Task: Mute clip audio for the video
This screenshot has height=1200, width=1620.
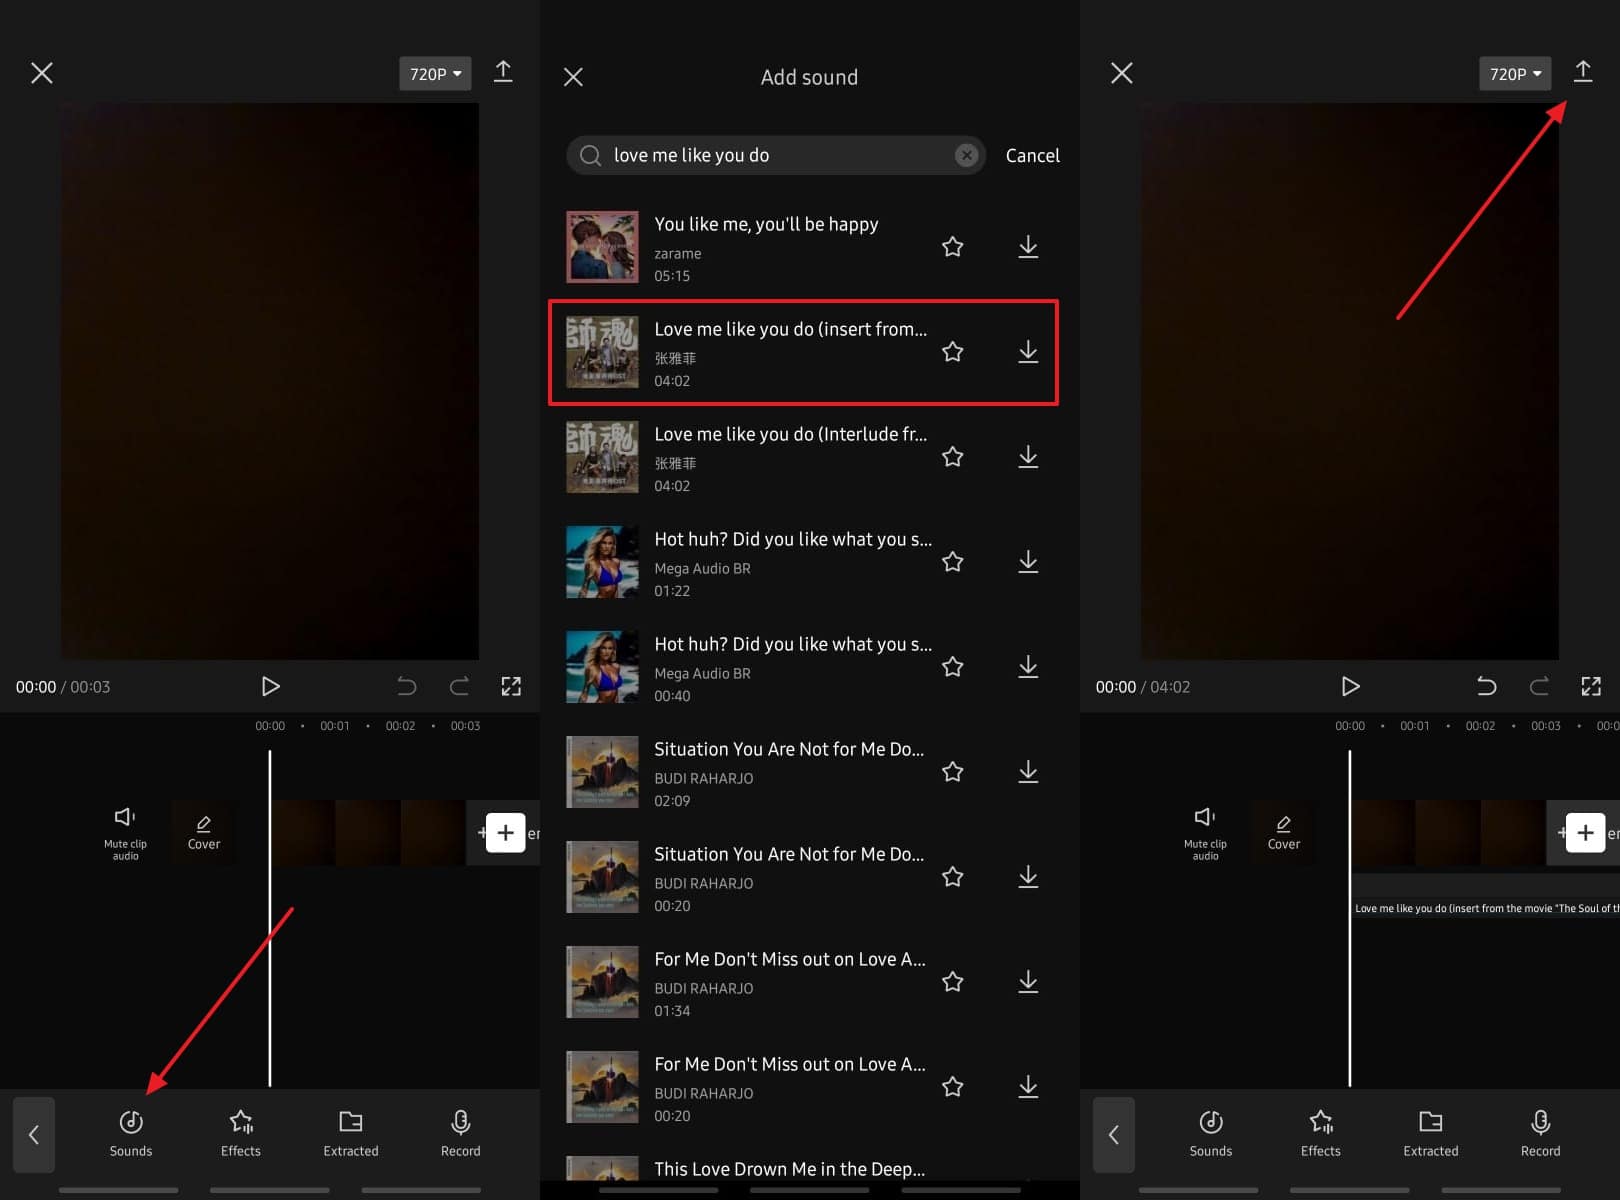Action: 125,833
